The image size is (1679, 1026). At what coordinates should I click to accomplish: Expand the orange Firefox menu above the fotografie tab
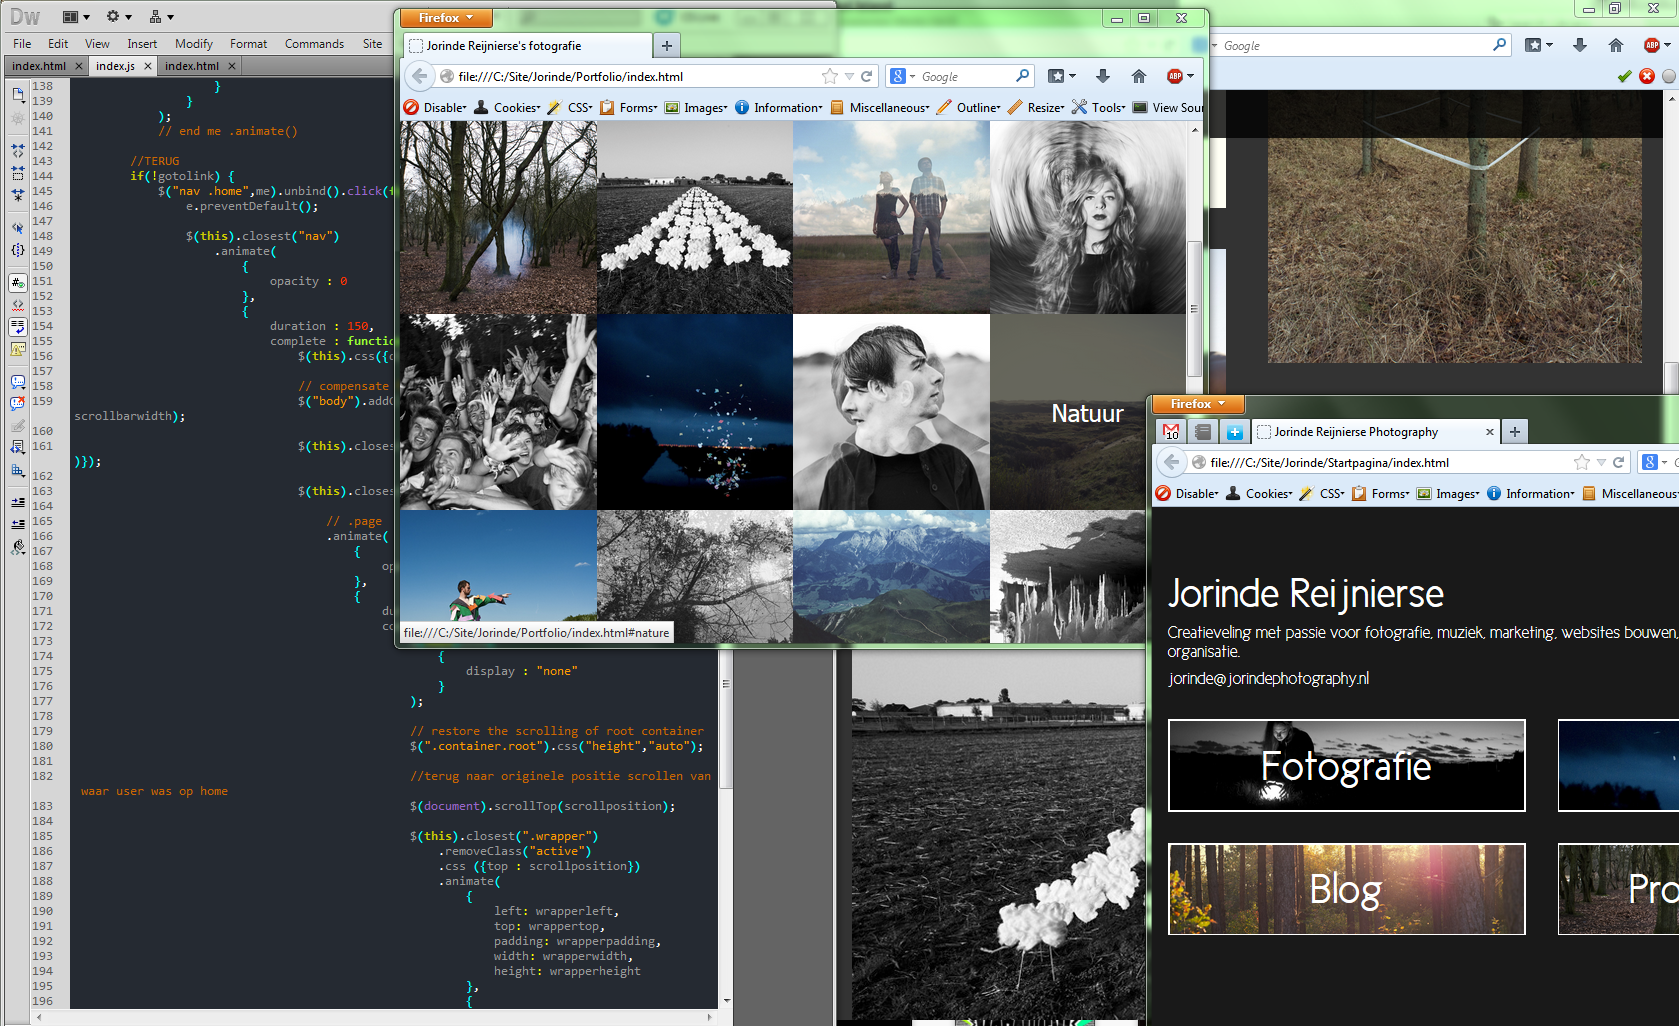[445, 18]
